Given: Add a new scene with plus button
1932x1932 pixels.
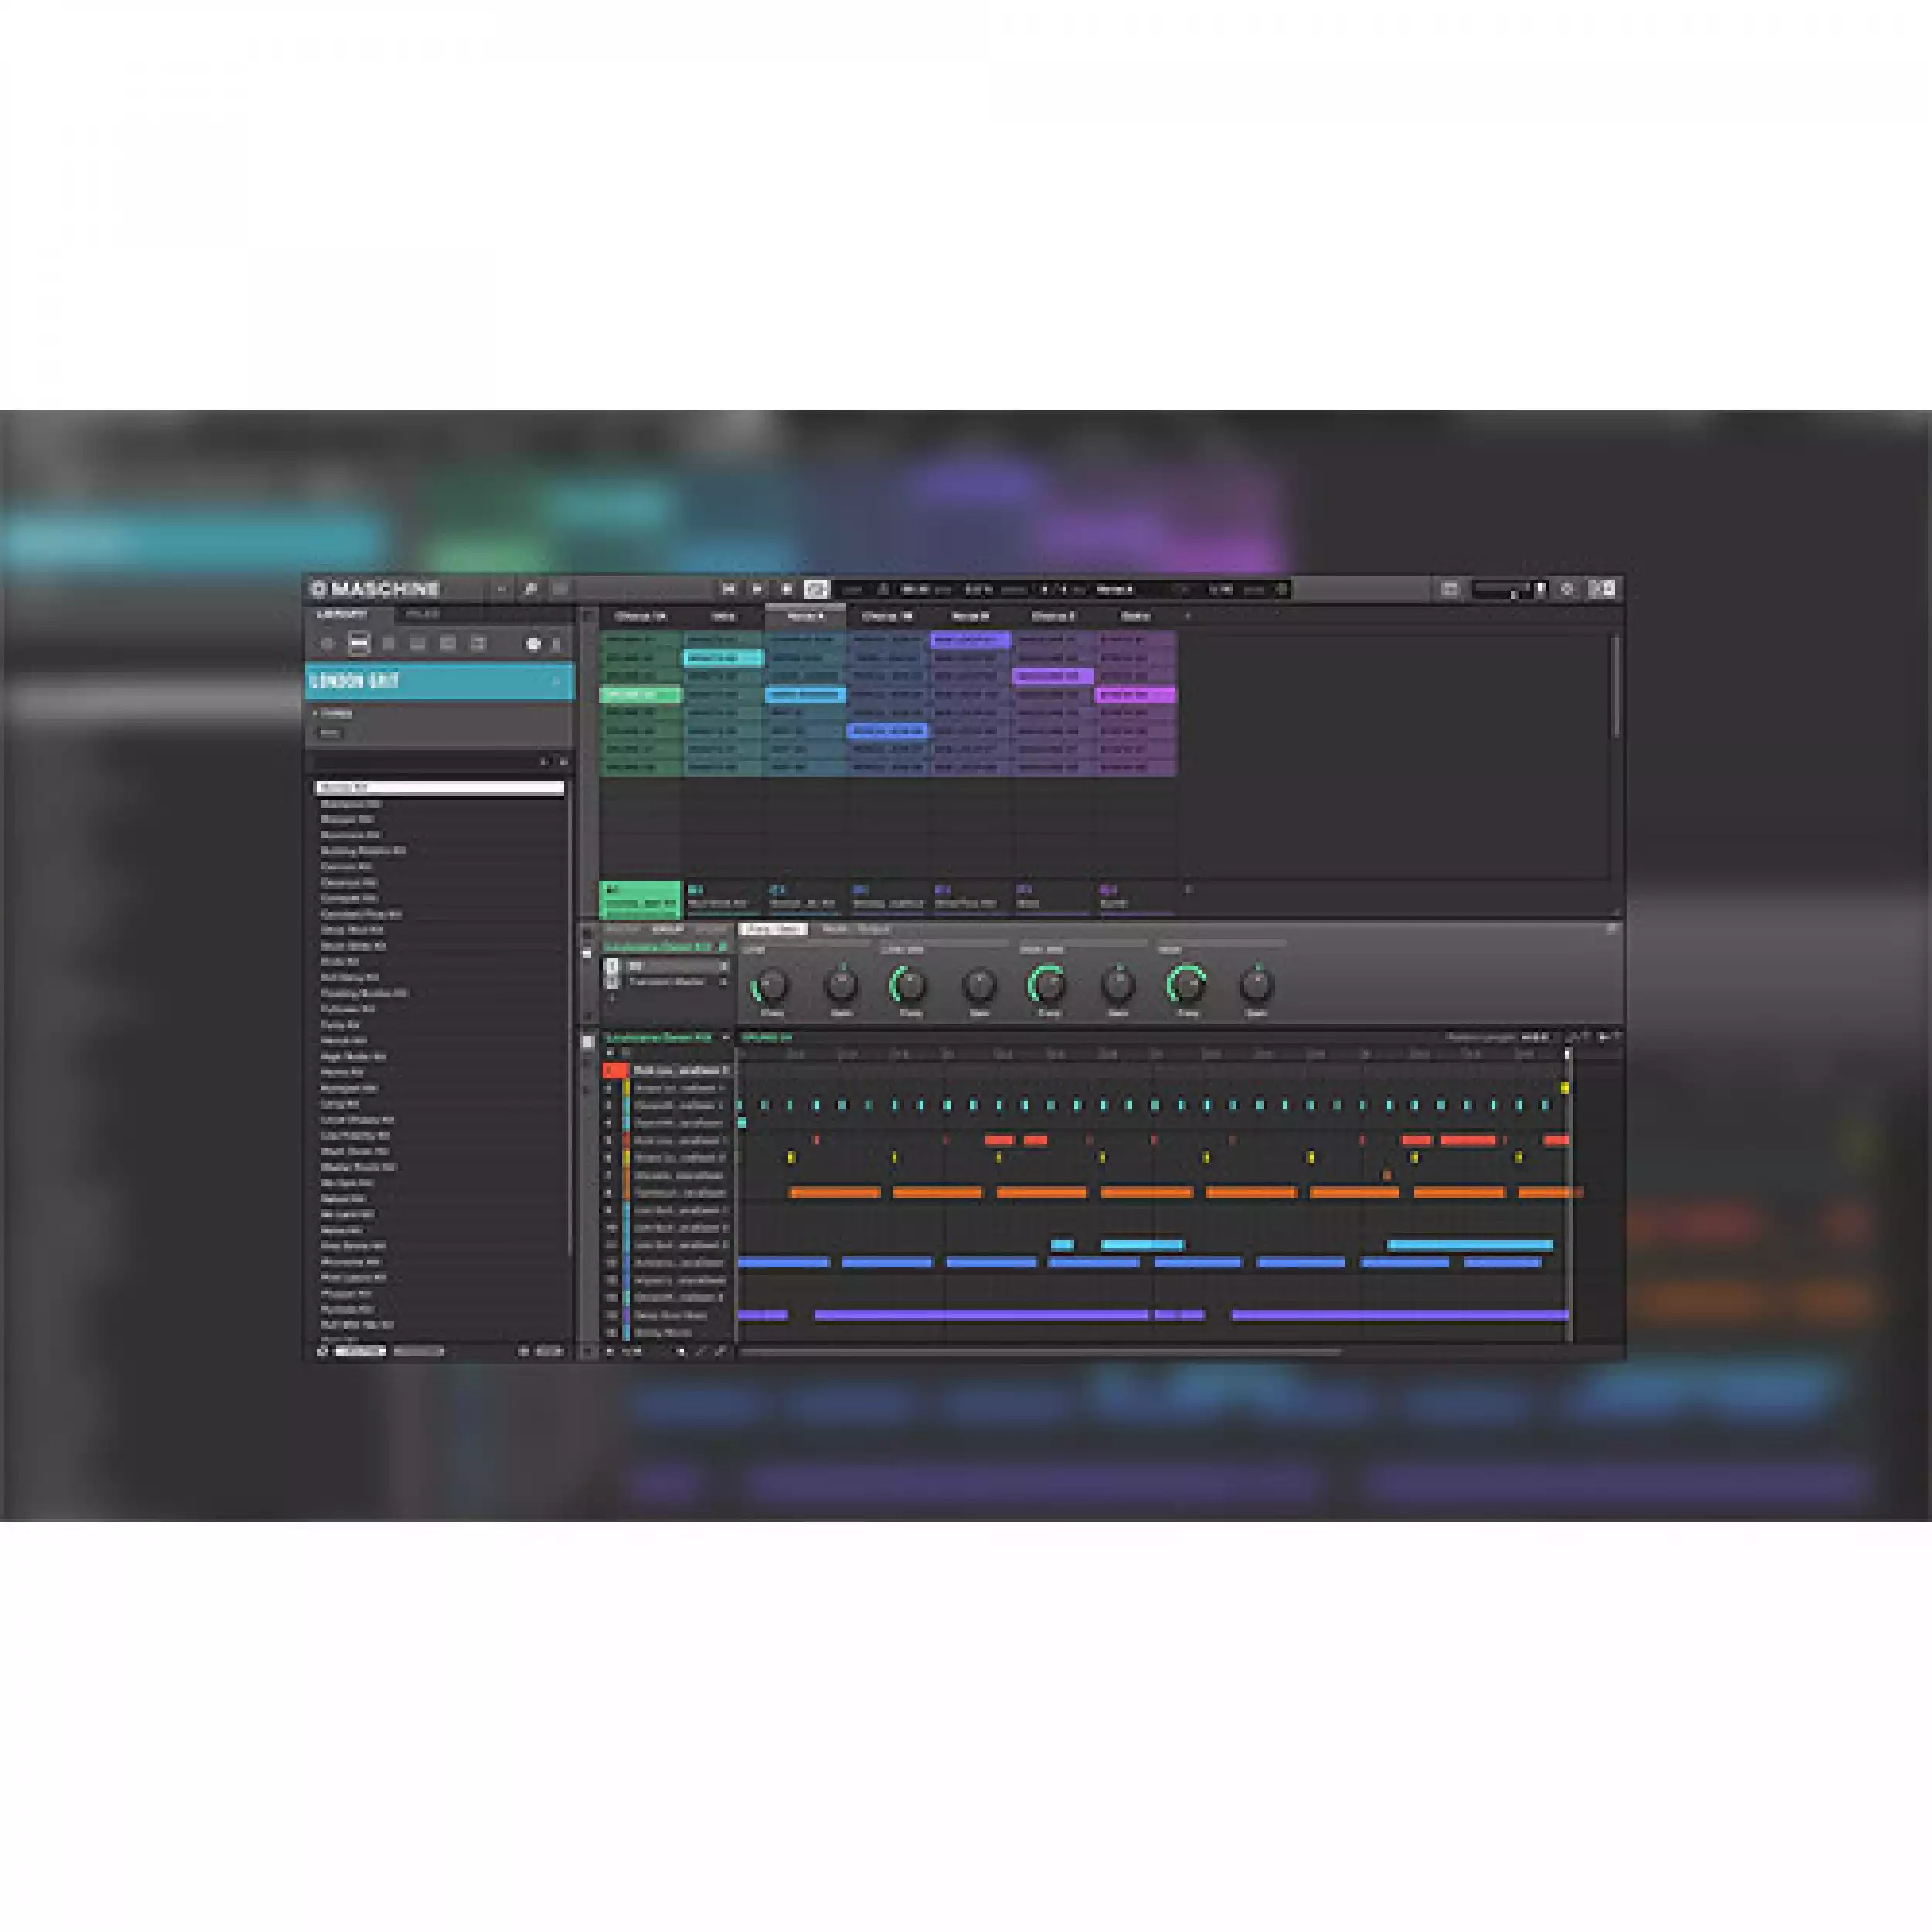Looking at the screenshot, I should coord(1188,616).
